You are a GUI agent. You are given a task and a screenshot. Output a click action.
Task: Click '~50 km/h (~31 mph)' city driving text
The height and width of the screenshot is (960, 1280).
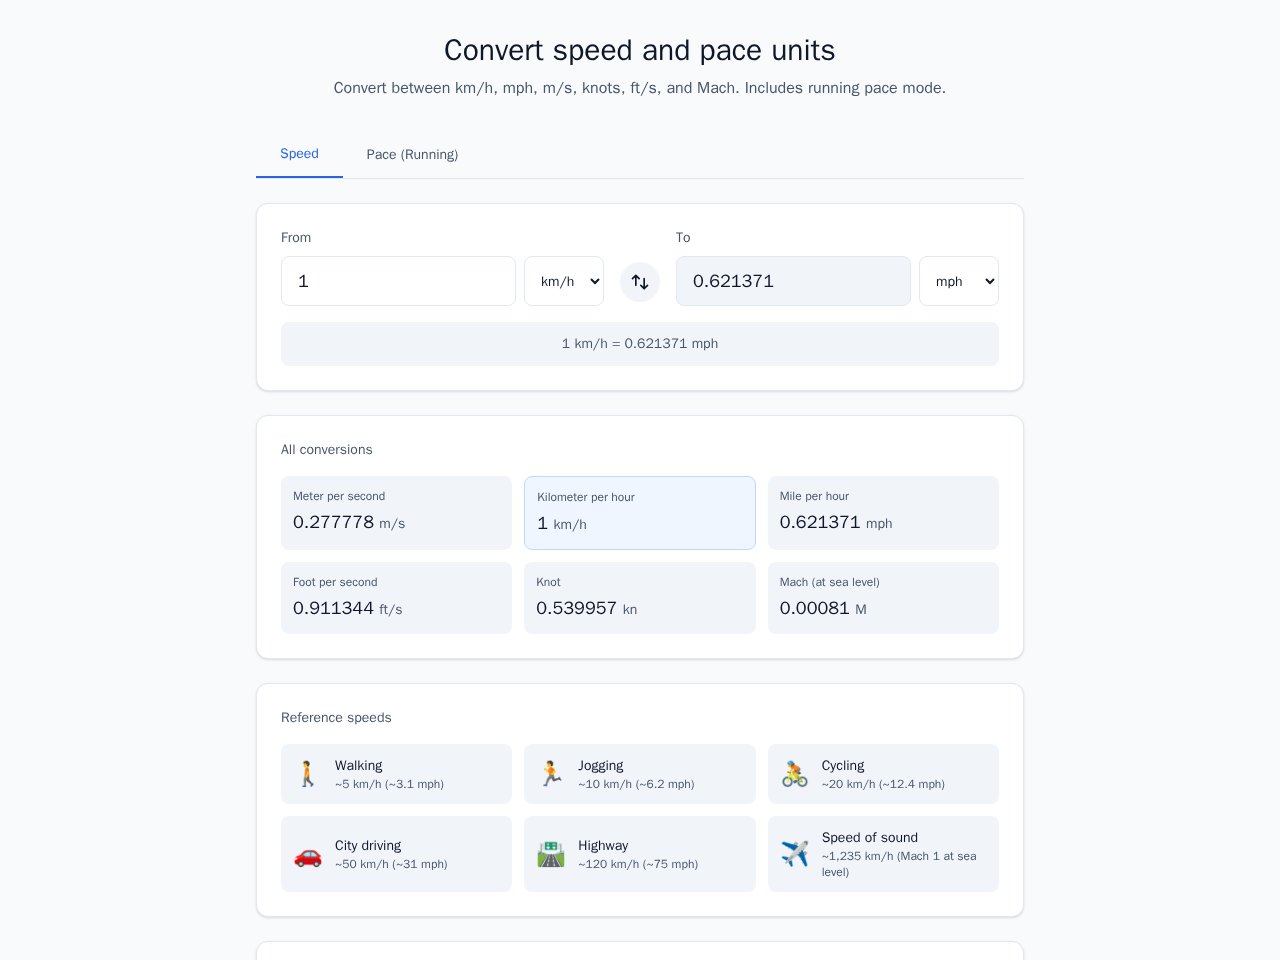tap(391, 864)
